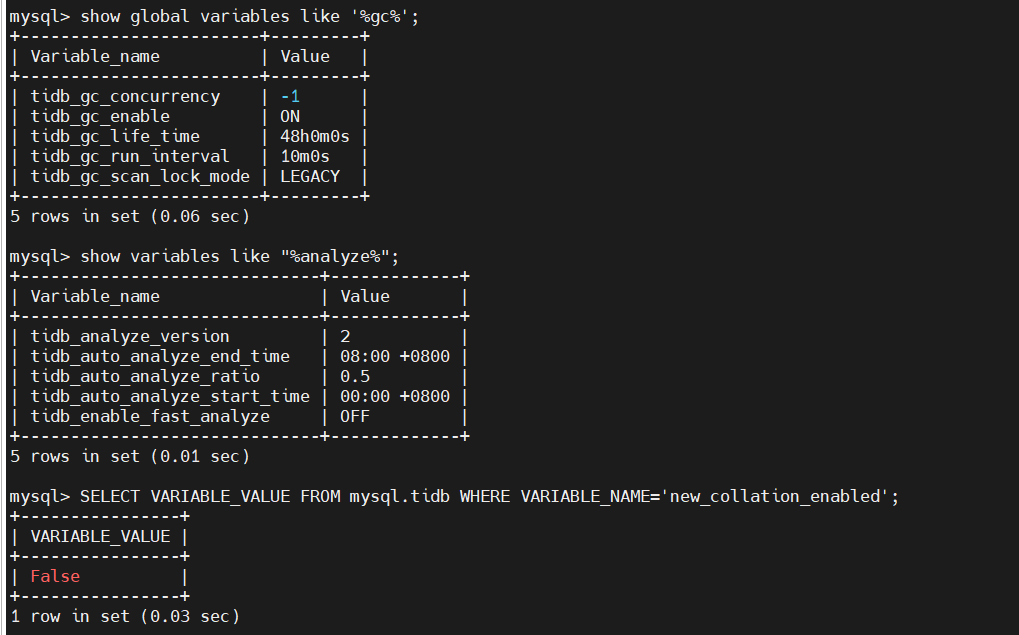Click the OFF value for fast analyze
This screenshot has width=1019, height=635.
click(x=355, y=417)
